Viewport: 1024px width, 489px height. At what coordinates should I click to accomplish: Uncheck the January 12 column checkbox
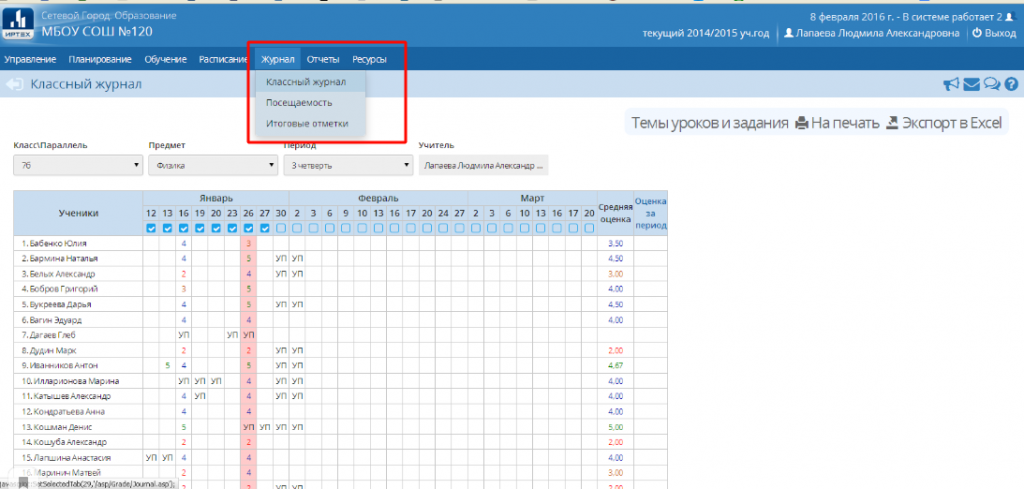pos(151,228)
